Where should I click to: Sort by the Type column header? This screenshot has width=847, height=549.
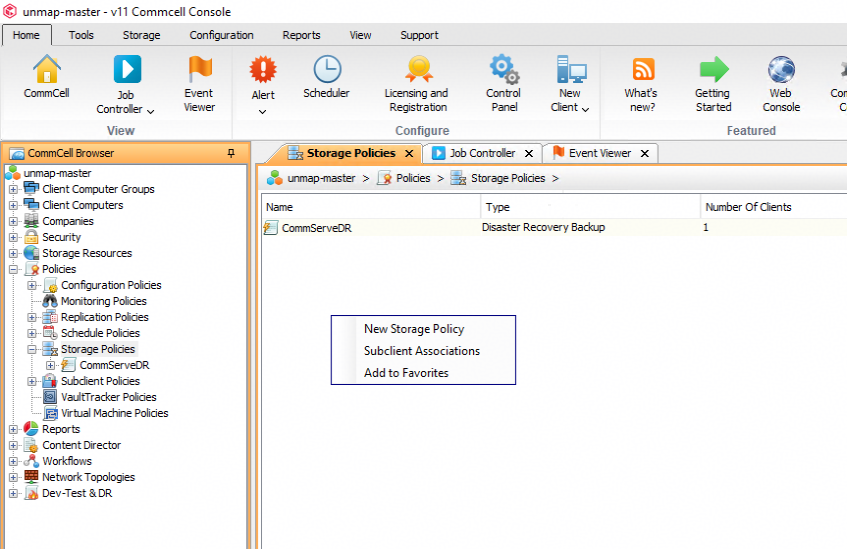click(x=591, y=207)
